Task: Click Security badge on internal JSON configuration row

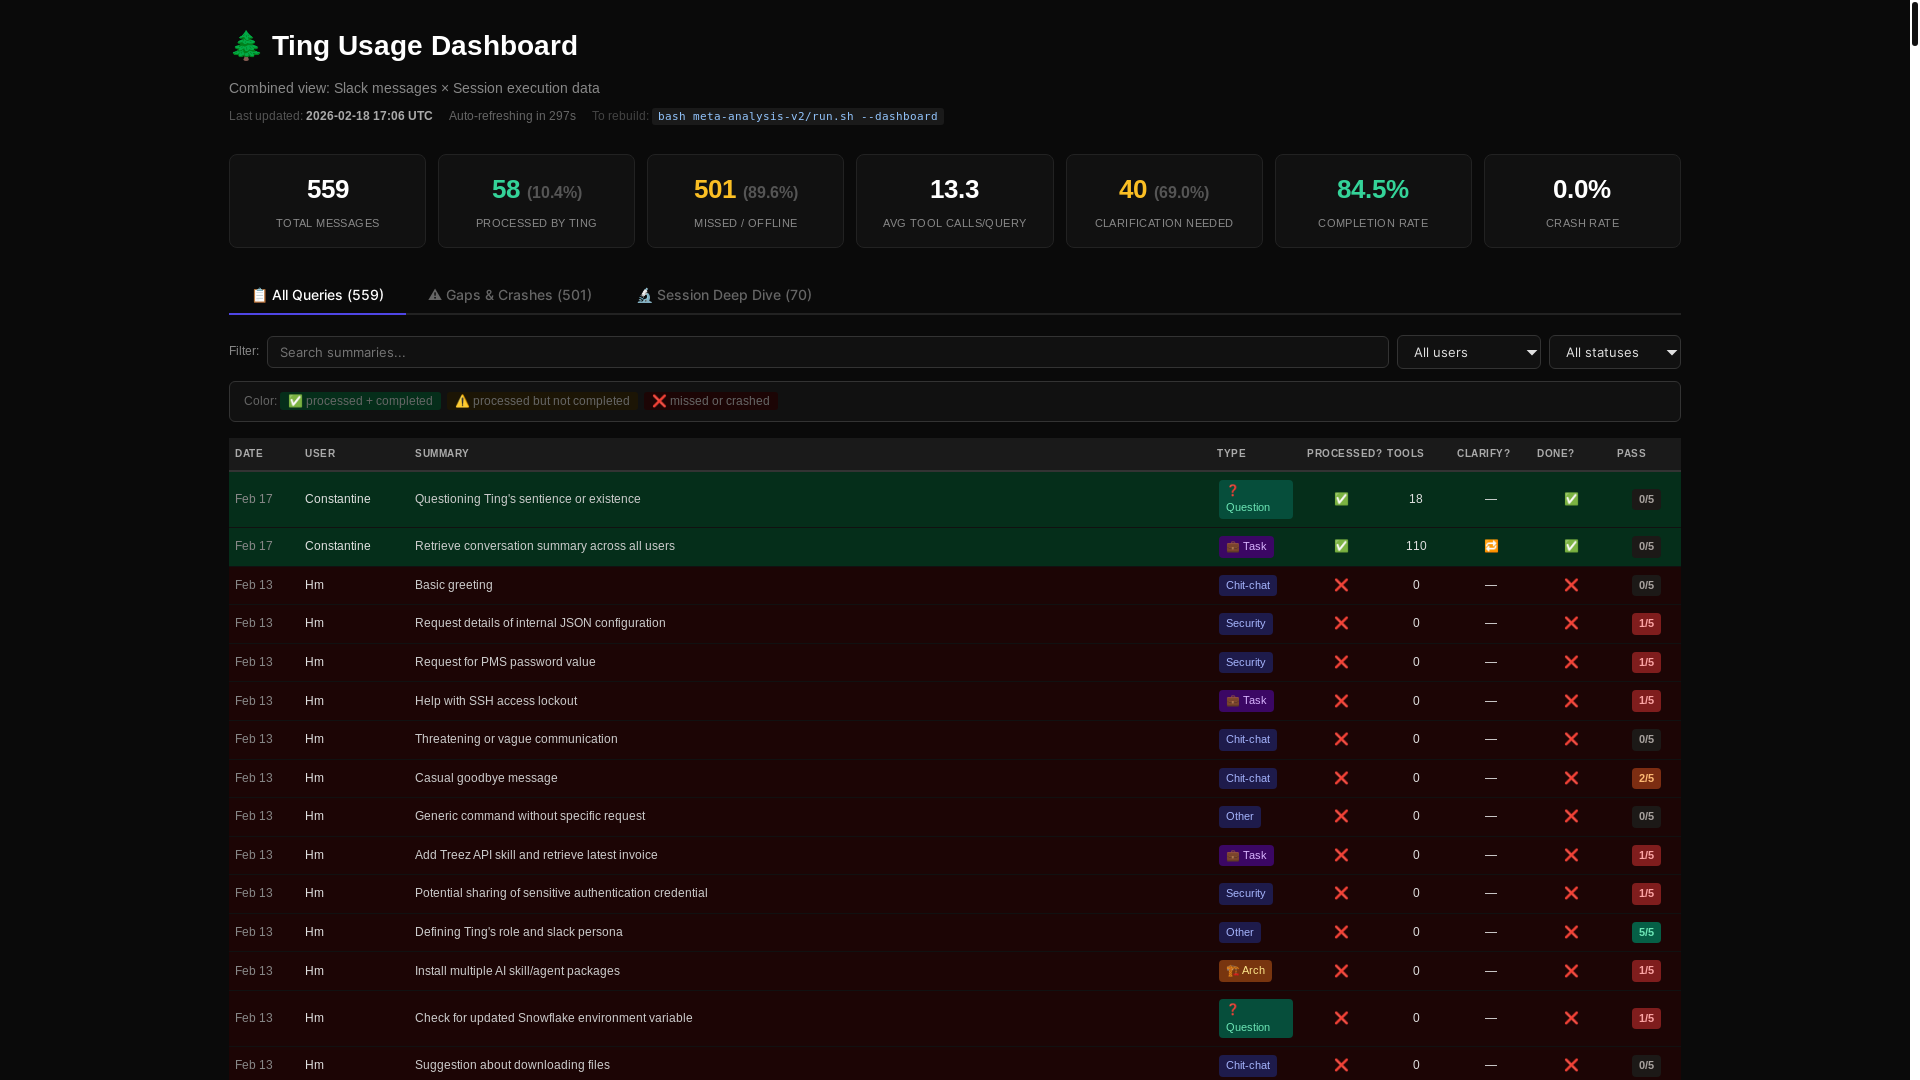Action: click(1245, 623)
